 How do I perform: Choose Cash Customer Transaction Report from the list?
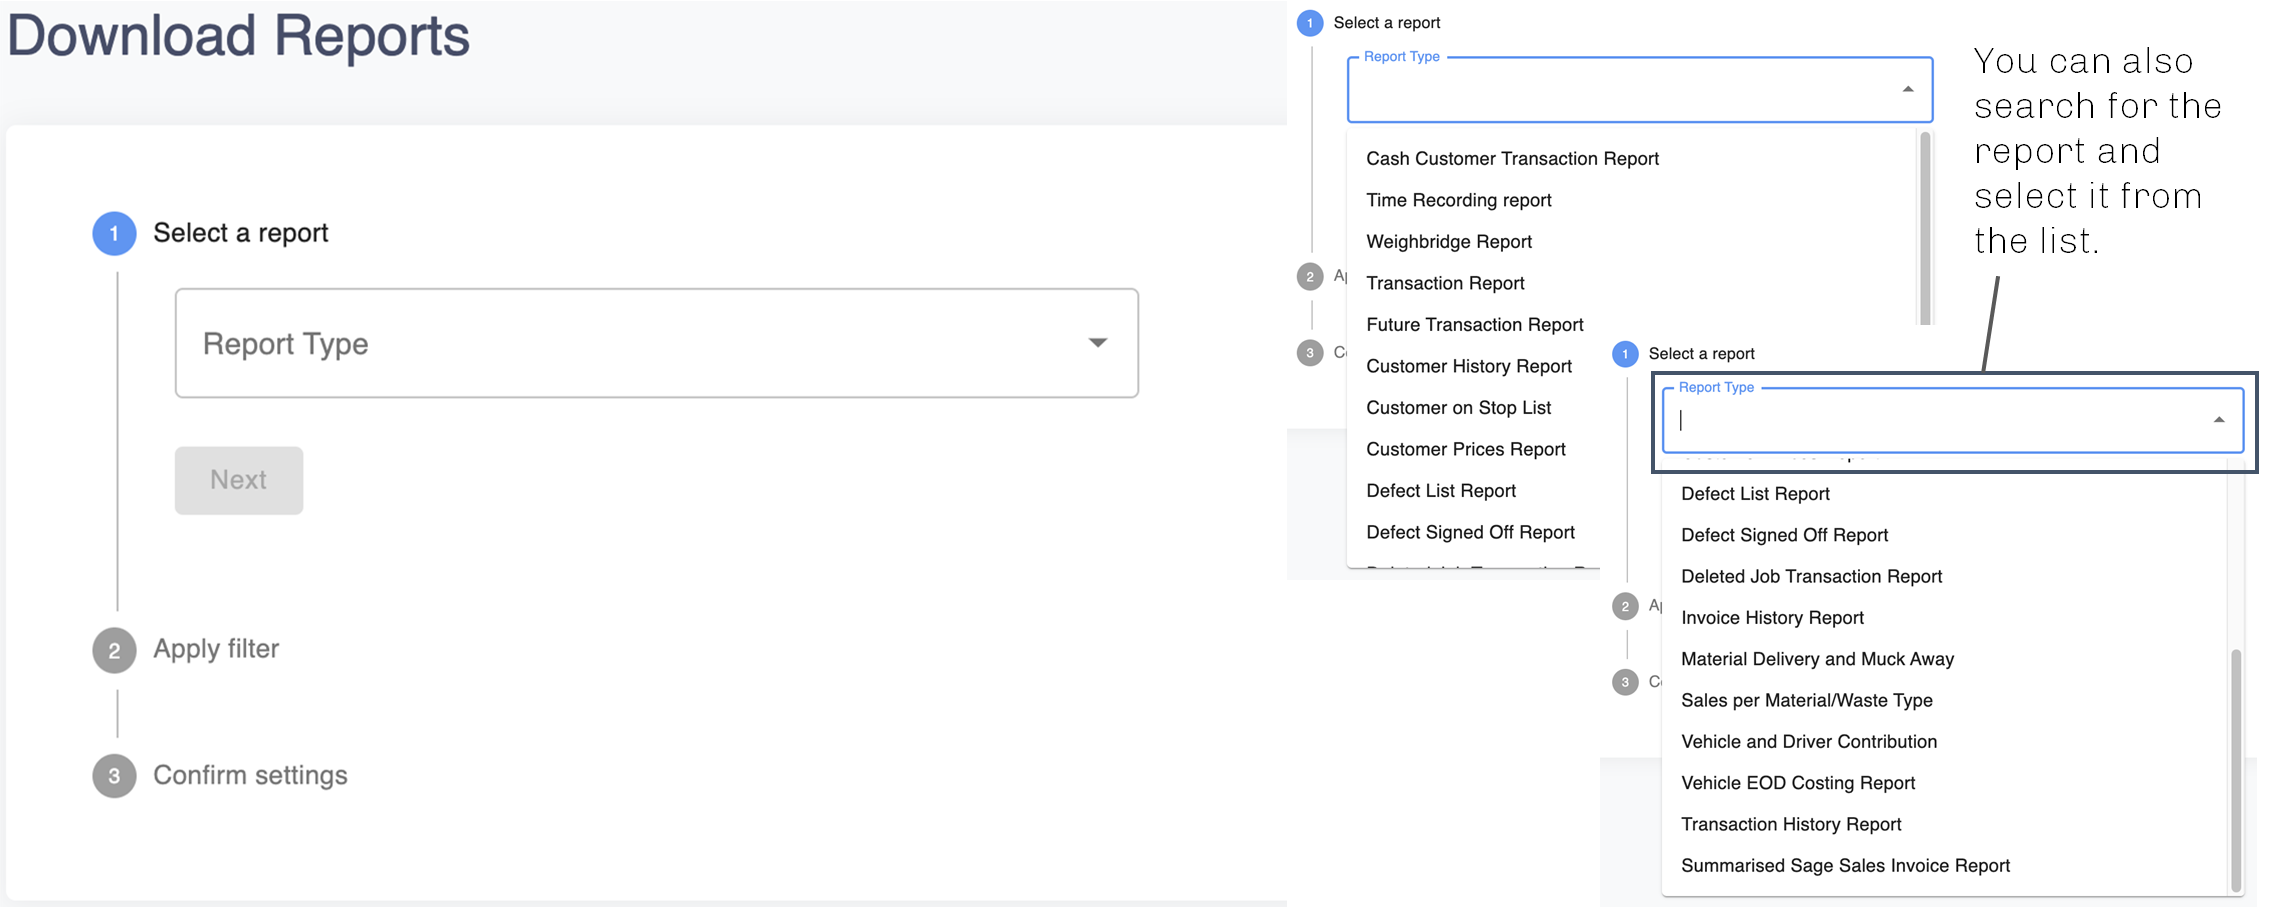pyautogui.click(x=1512, y=158)
